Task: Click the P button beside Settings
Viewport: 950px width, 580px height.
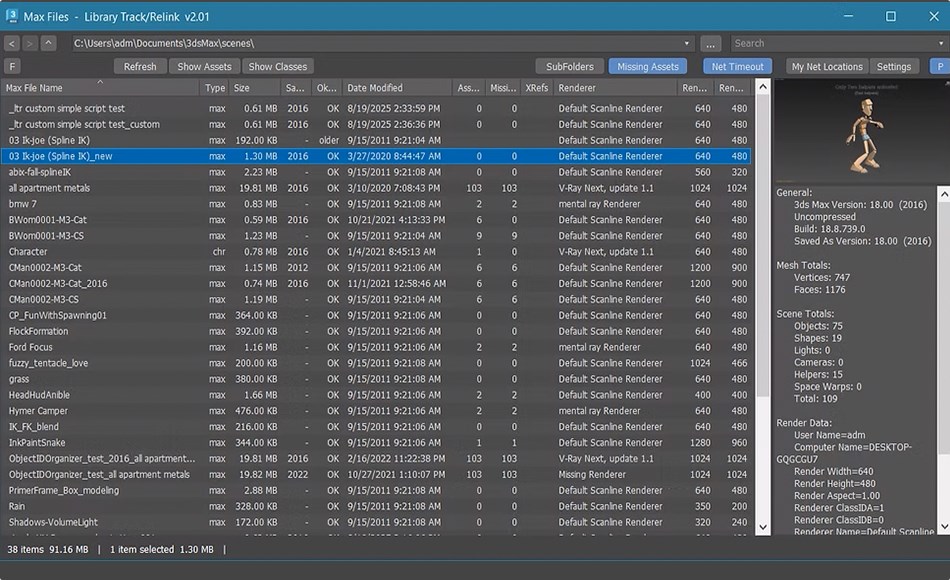Action: click(939, 67)
